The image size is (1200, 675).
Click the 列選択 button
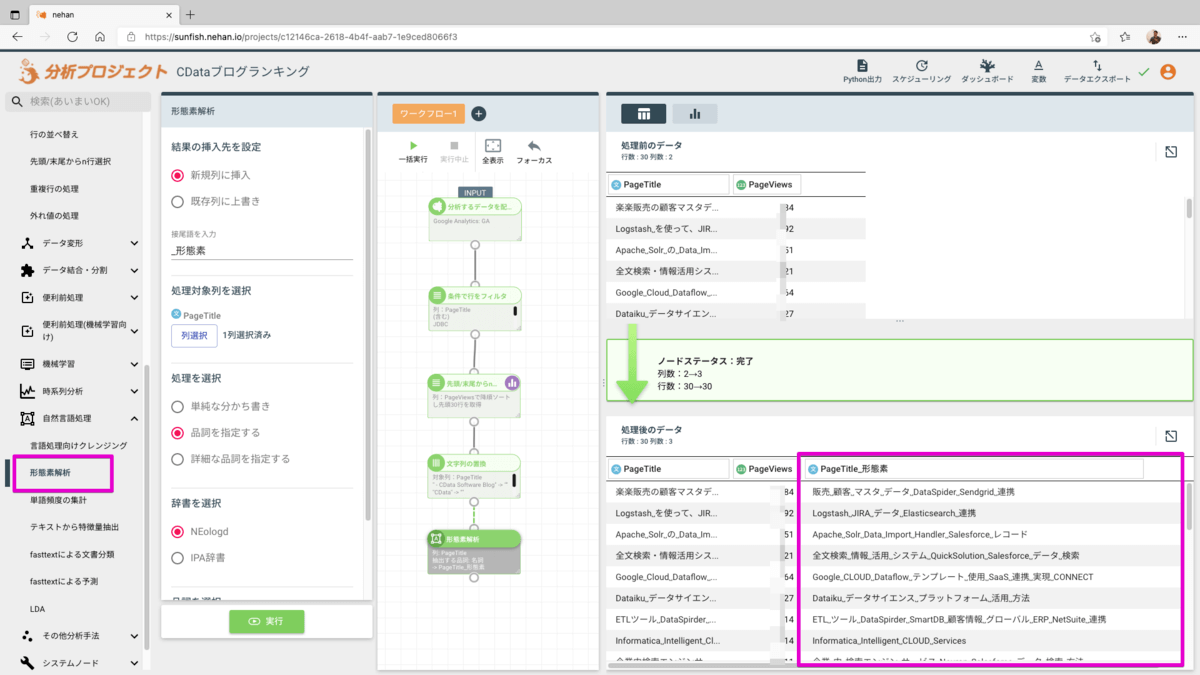click(x=194, y=335)
